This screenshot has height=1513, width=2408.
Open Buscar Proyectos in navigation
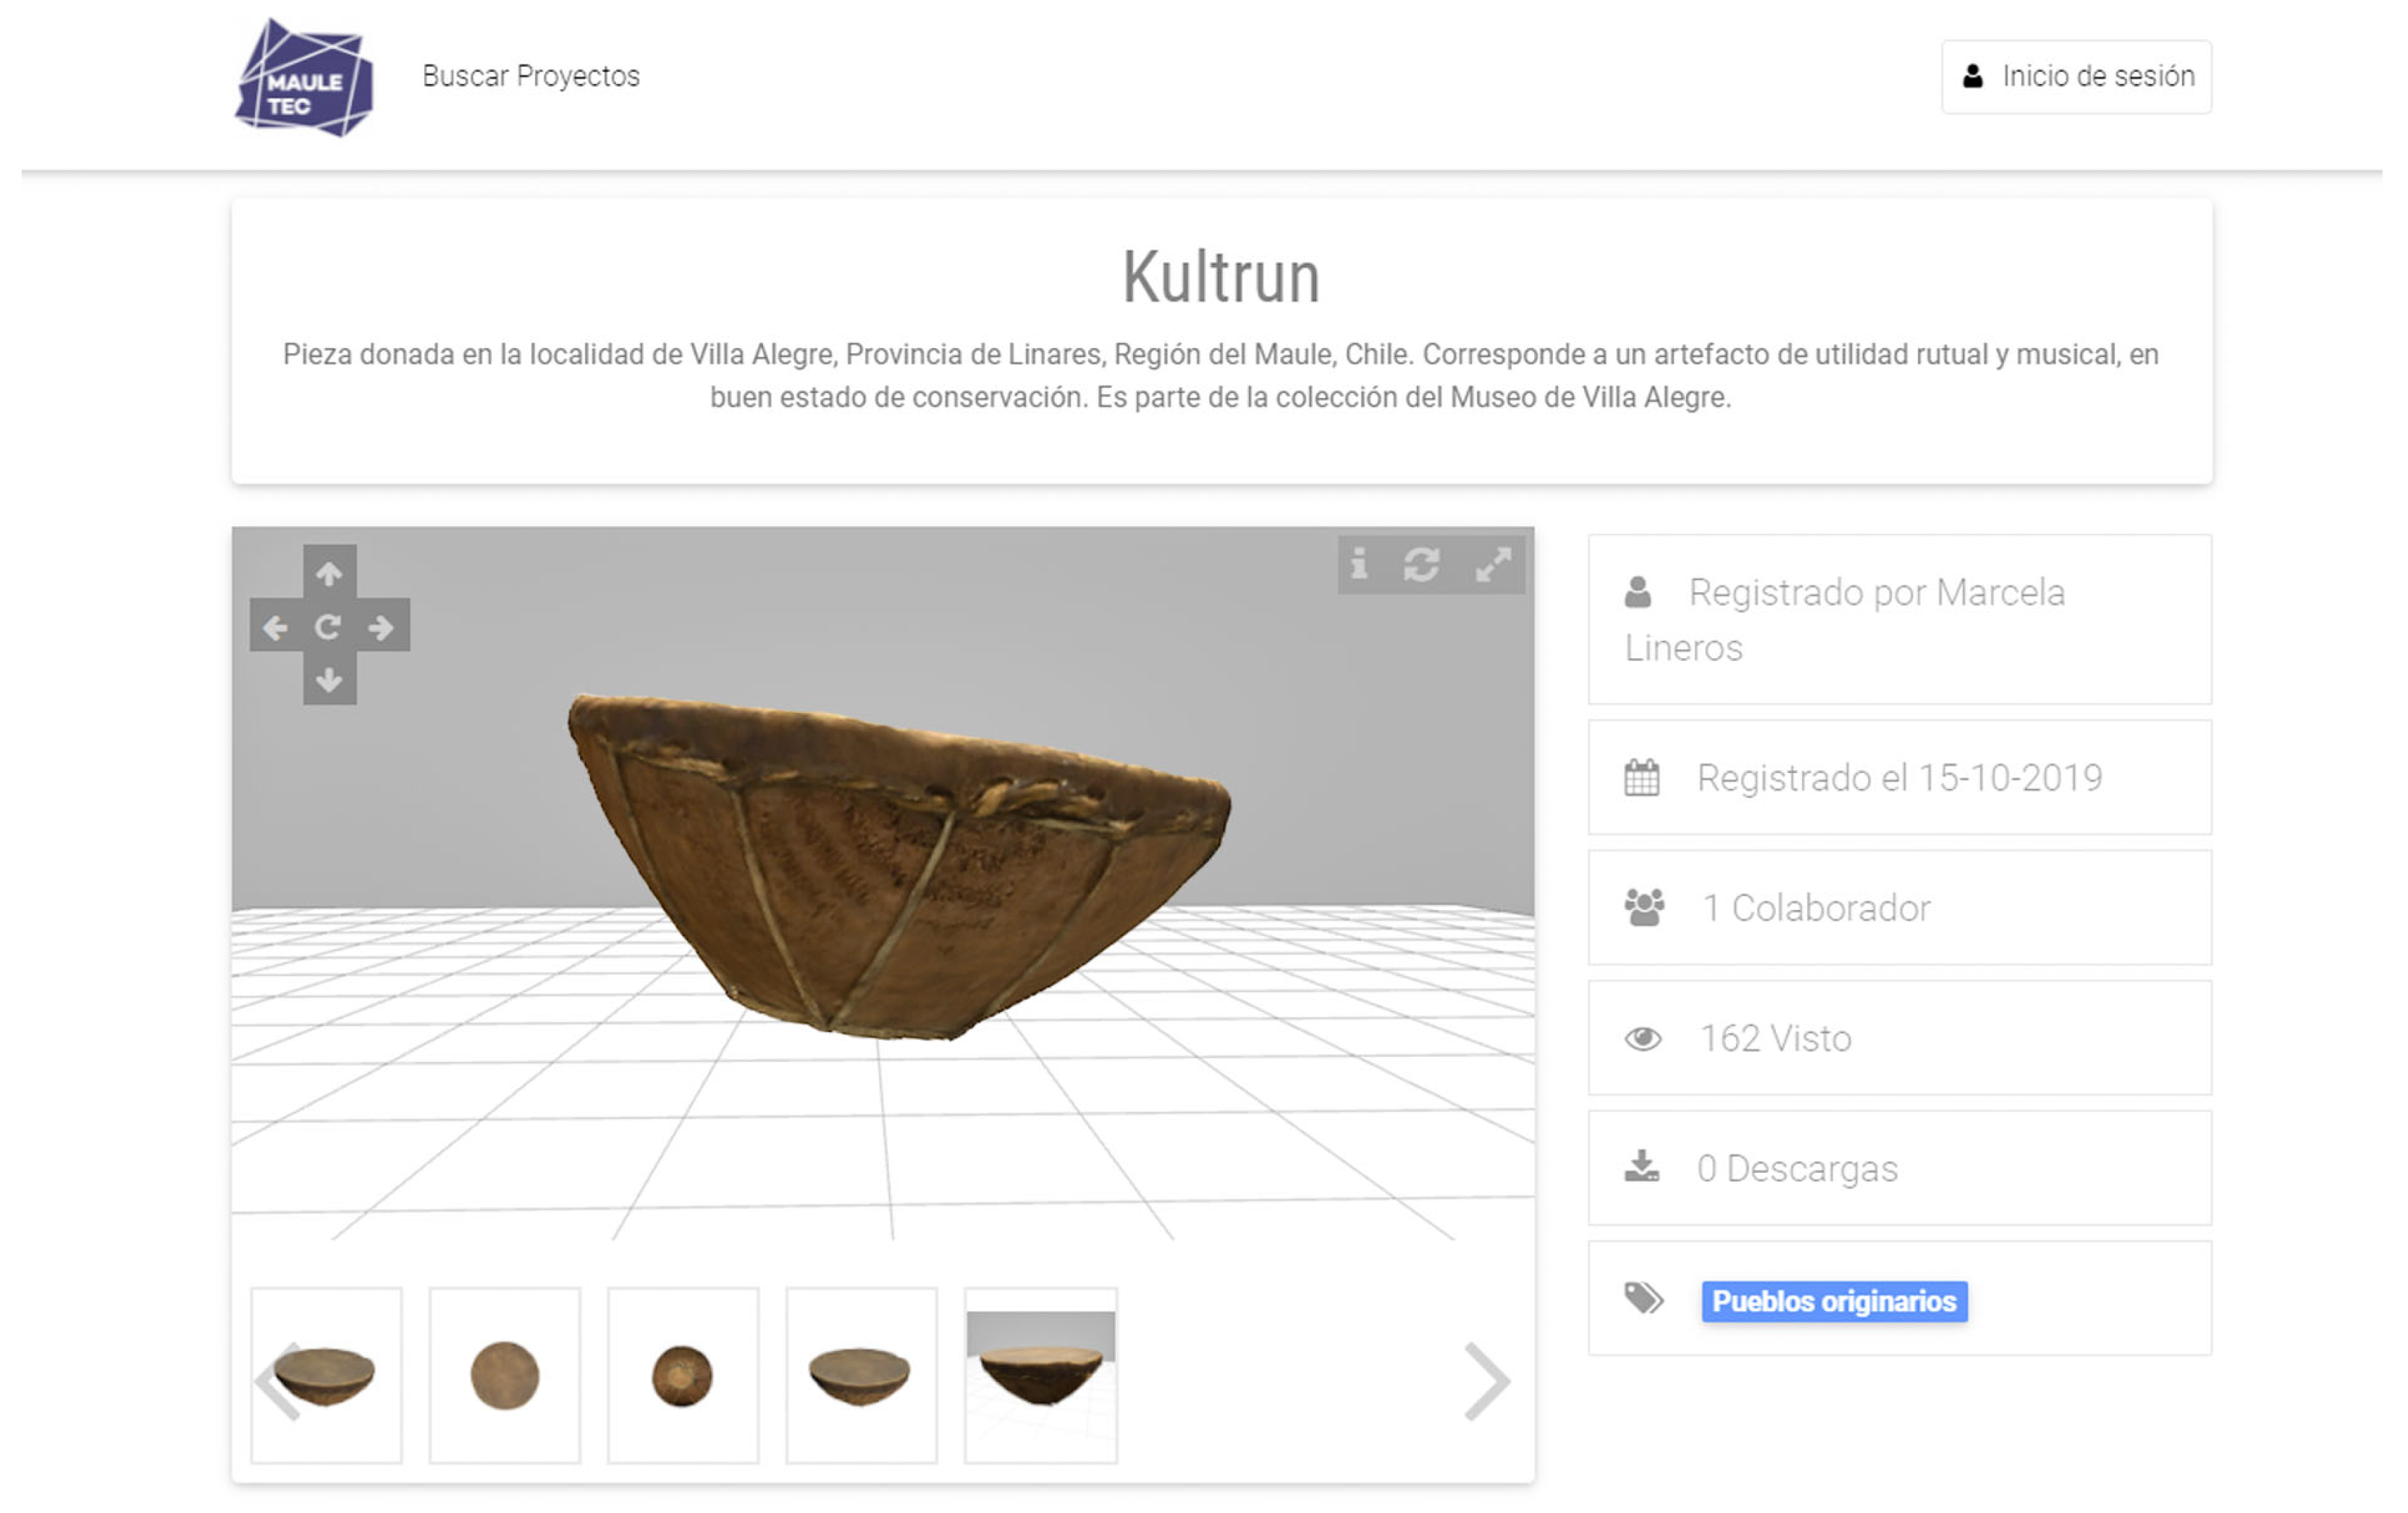click(530, 76)
